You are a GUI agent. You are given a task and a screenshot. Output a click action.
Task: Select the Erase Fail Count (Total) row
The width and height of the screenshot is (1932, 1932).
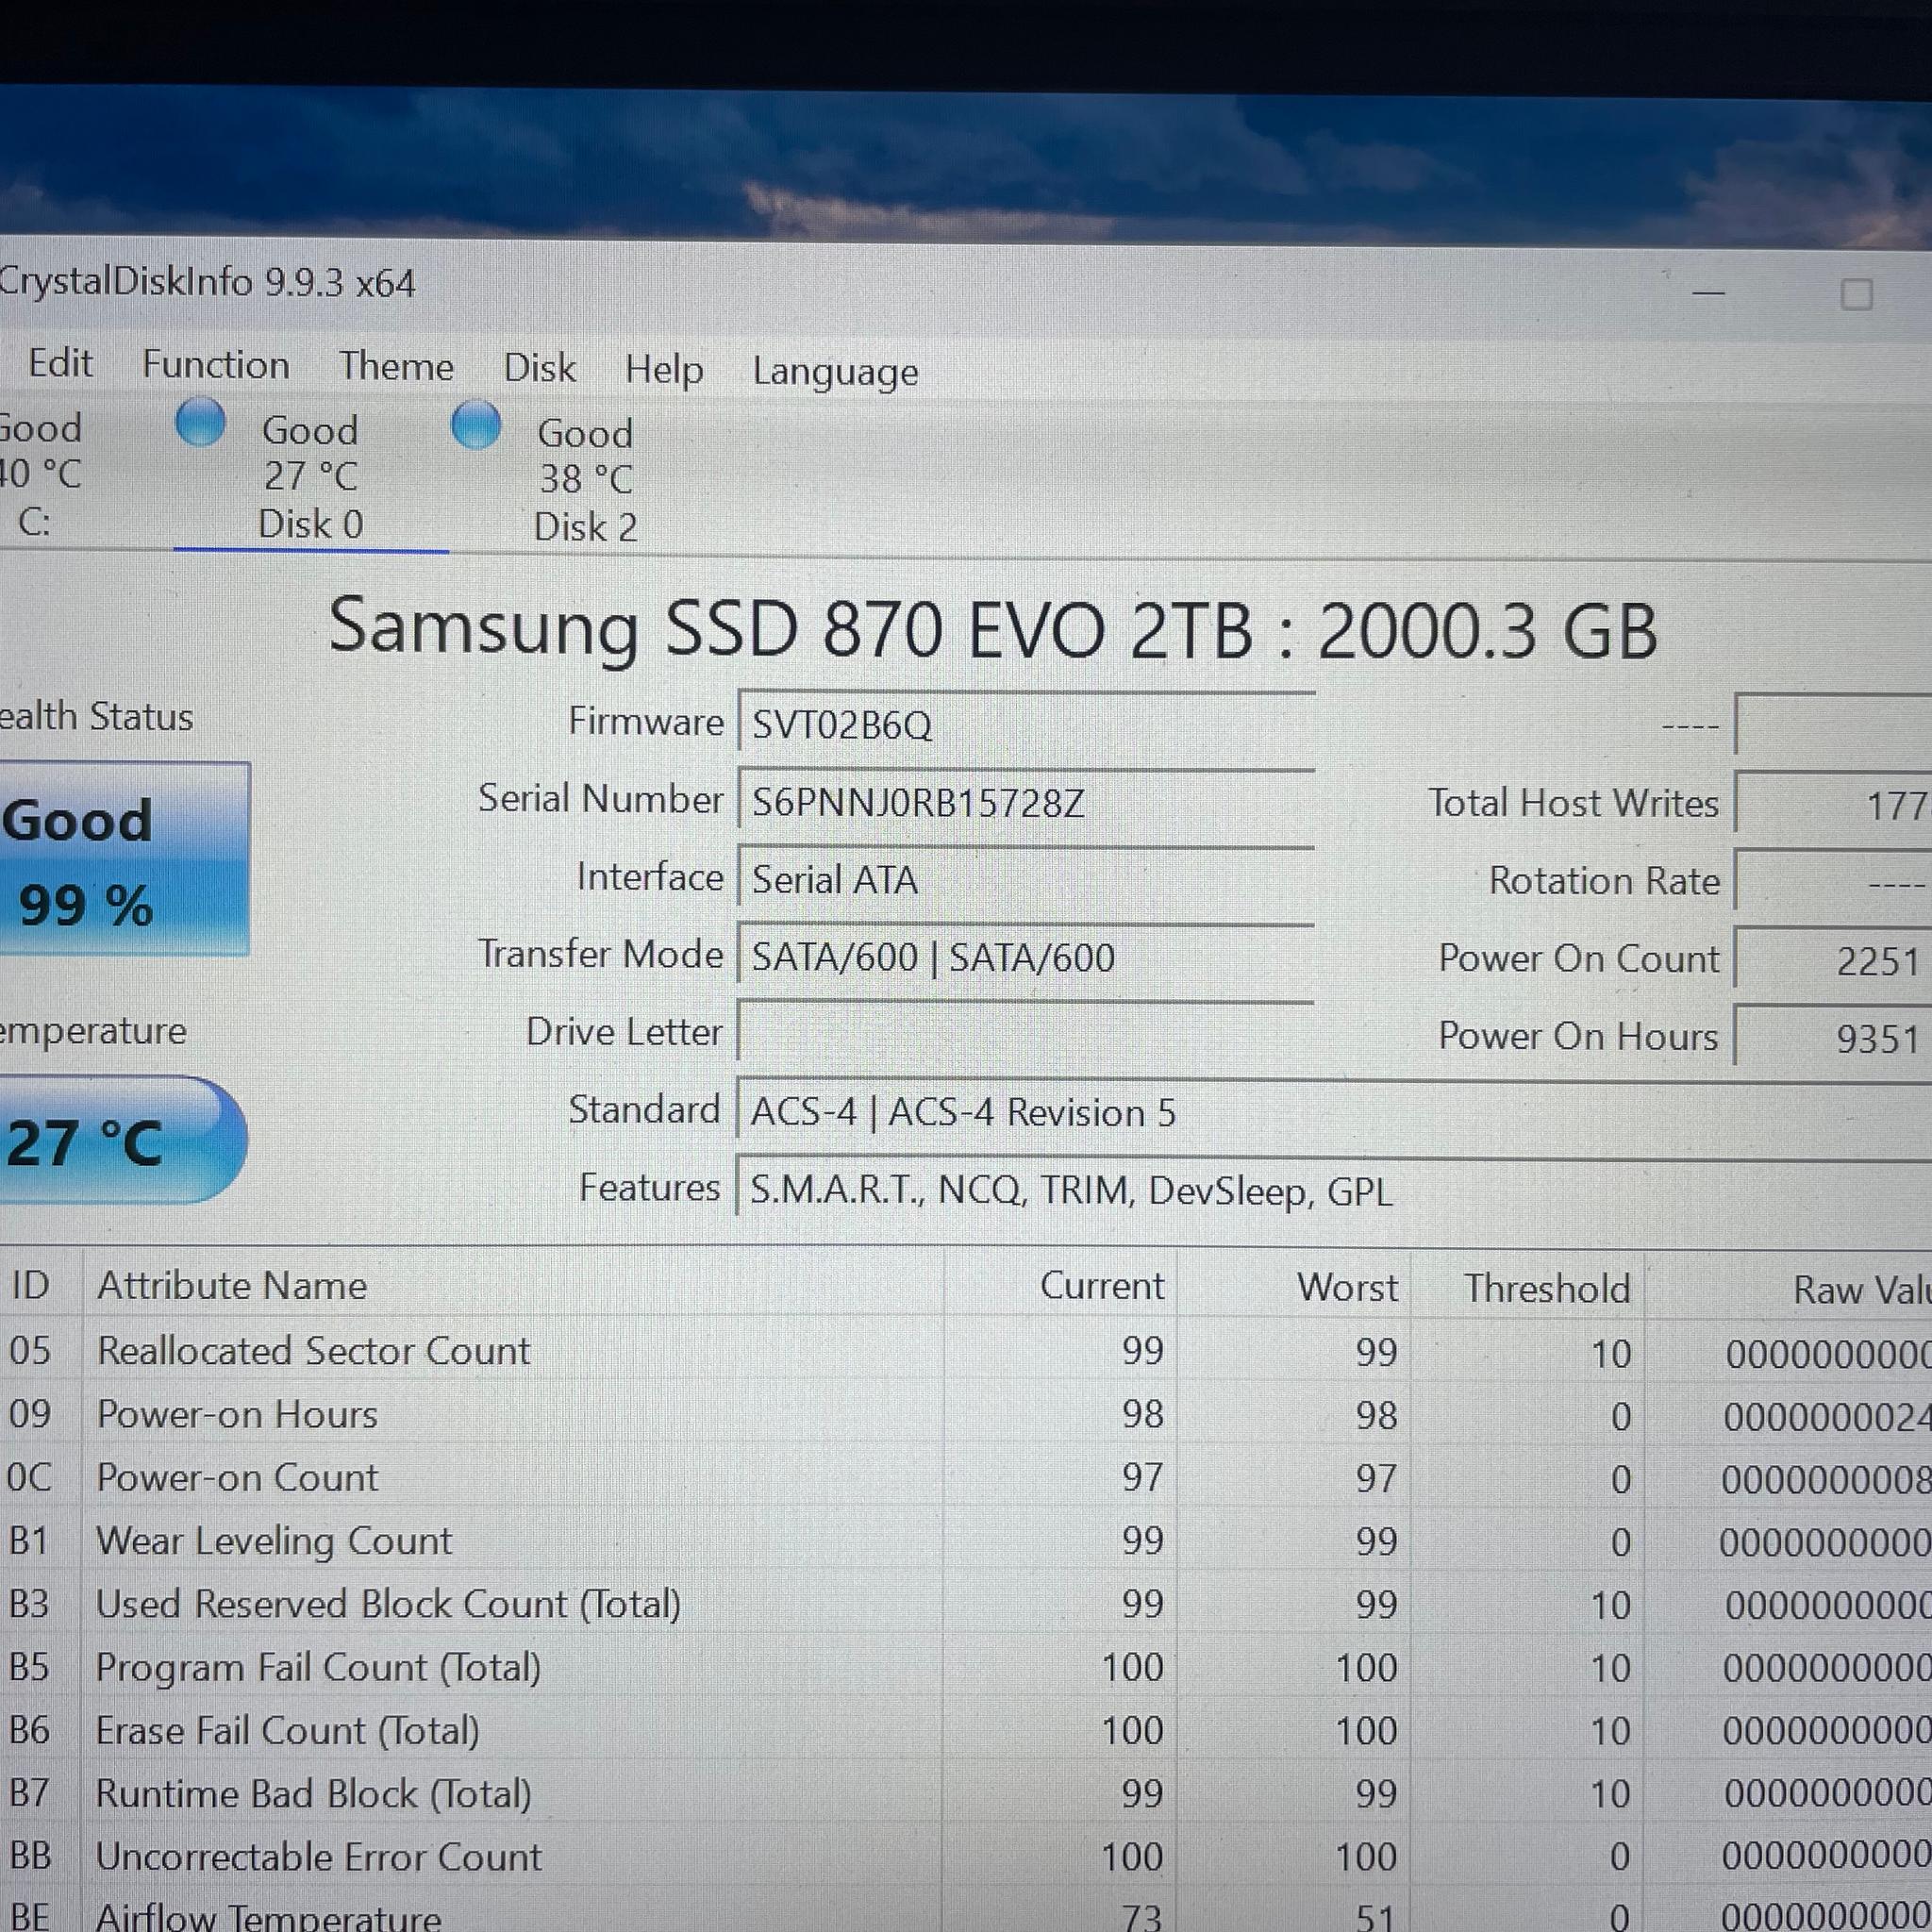tap(966, 1730)
